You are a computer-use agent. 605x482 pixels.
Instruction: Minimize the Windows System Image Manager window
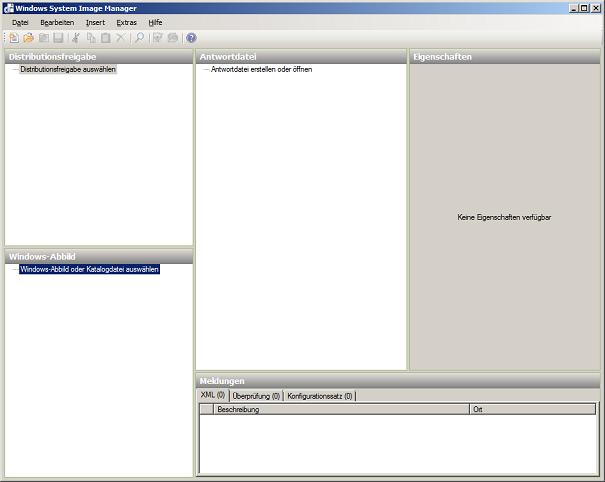coord(574,8)
